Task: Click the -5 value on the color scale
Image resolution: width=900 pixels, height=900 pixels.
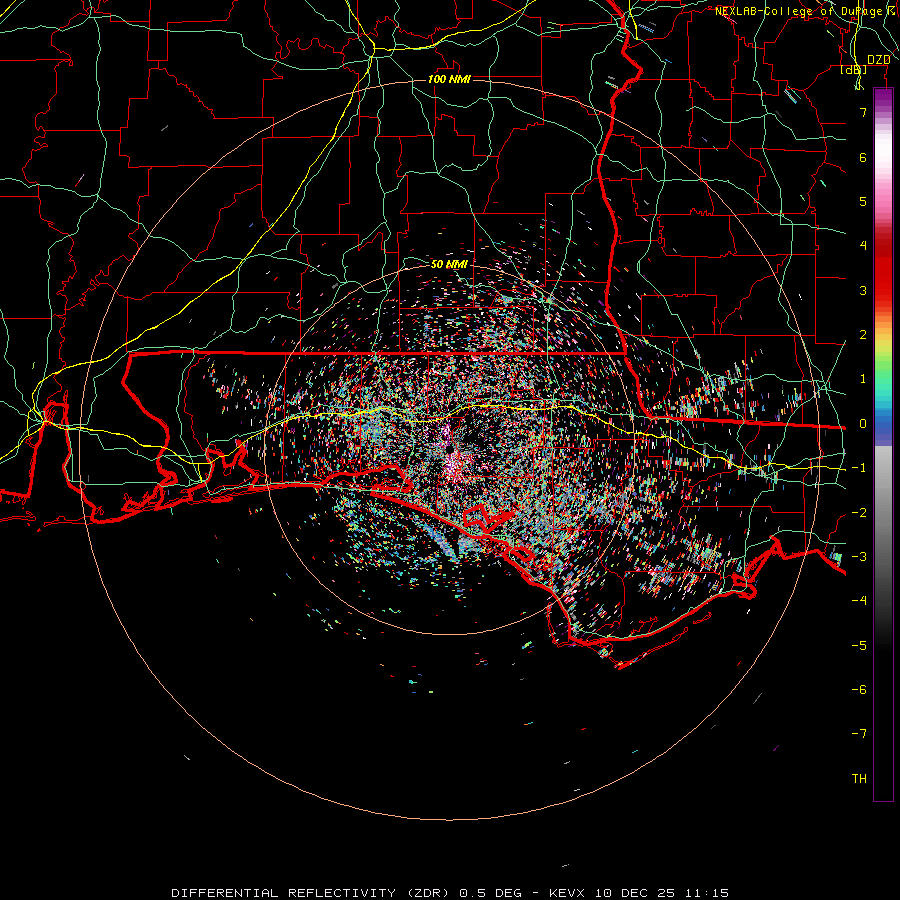Action: (x=859, y=646)
